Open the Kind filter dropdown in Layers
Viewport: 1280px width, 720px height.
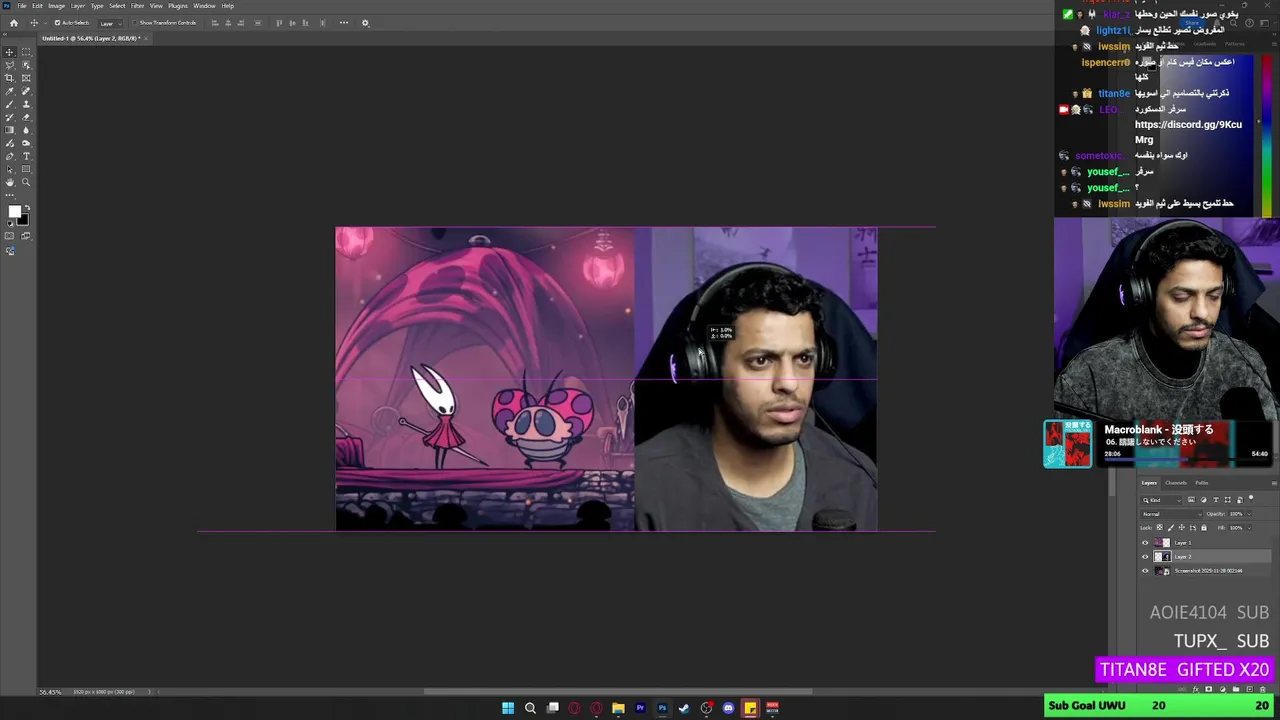(1162, 500)
